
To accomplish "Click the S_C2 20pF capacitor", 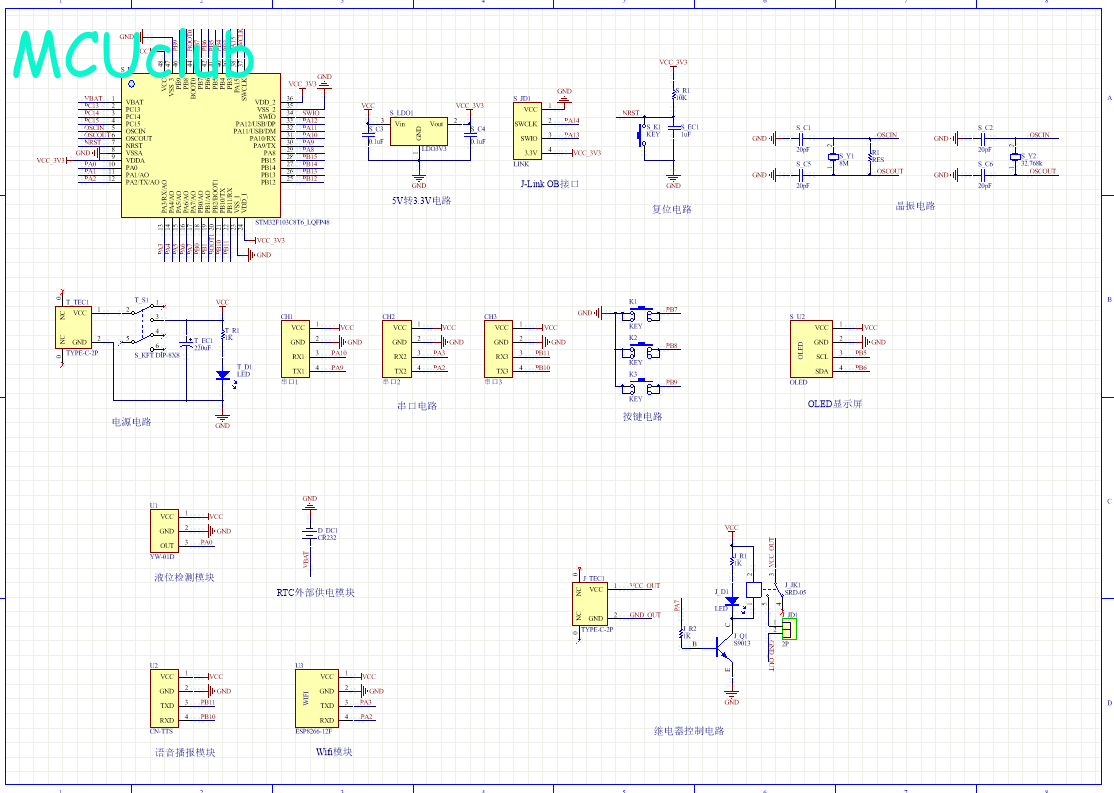I will pyautogui.click(x=985, y=139).
